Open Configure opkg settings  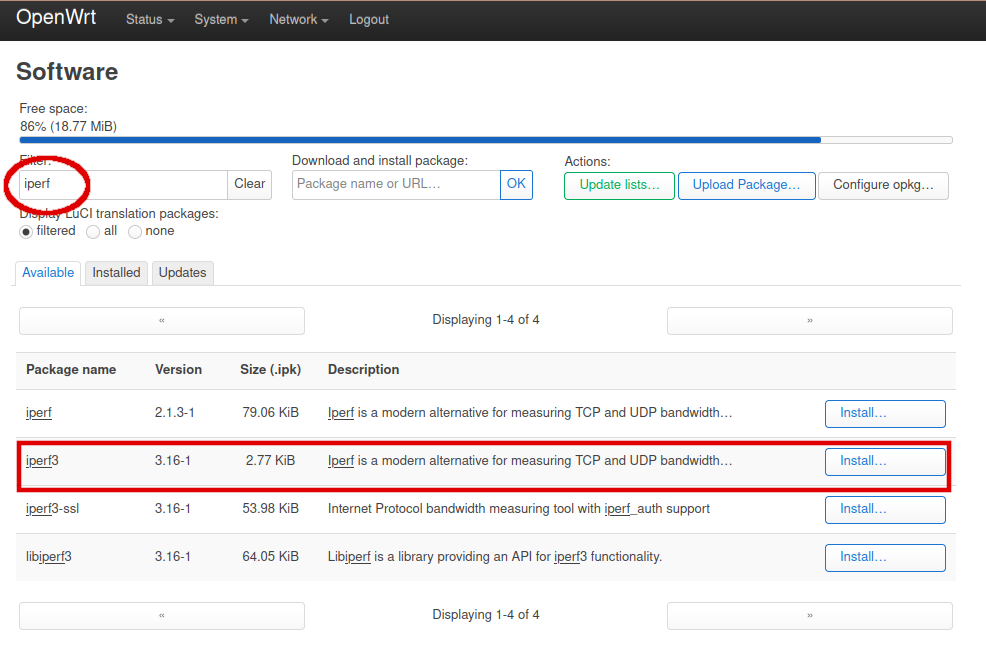pos(883,185)
